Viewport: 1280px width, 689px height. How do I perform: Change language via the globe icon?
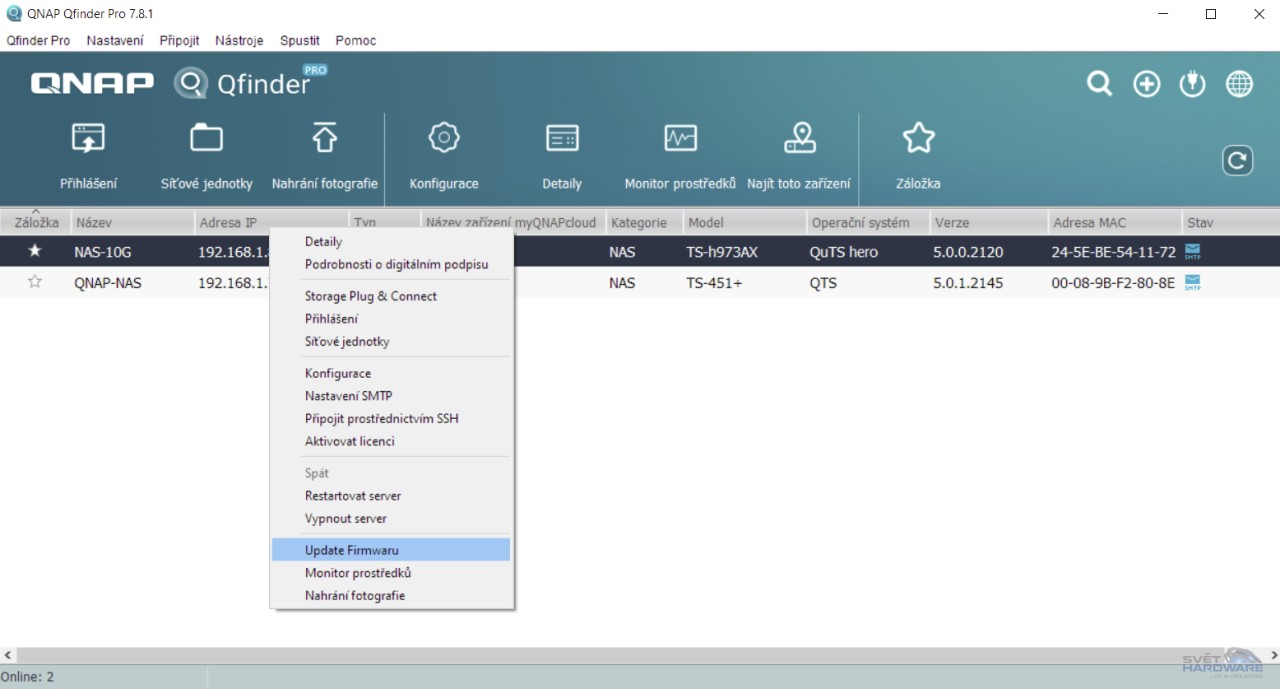tap(1239, 84)
